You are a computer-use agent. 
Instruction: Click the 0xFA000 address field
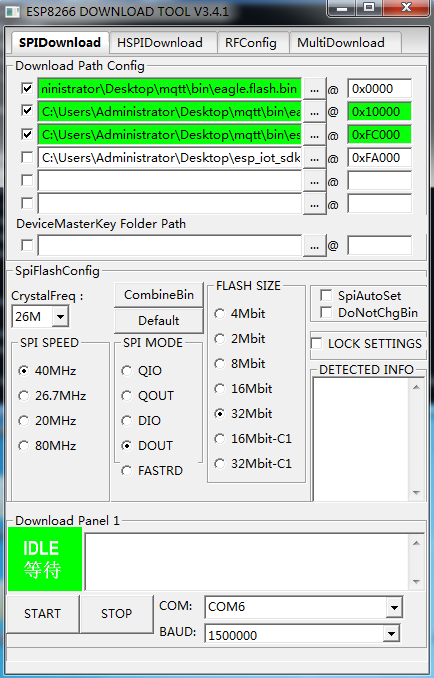coord(380,158)
